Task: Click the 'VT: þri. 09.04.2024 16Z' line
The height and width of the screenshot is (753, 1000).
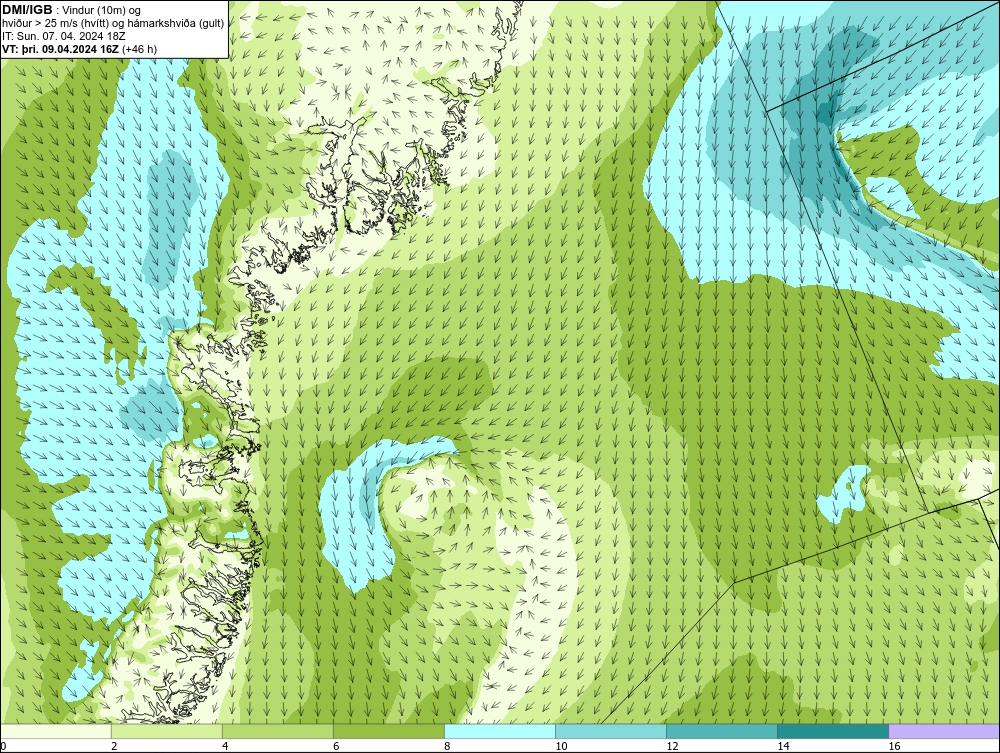Action: pyautogui.click(x=60, y=48)
